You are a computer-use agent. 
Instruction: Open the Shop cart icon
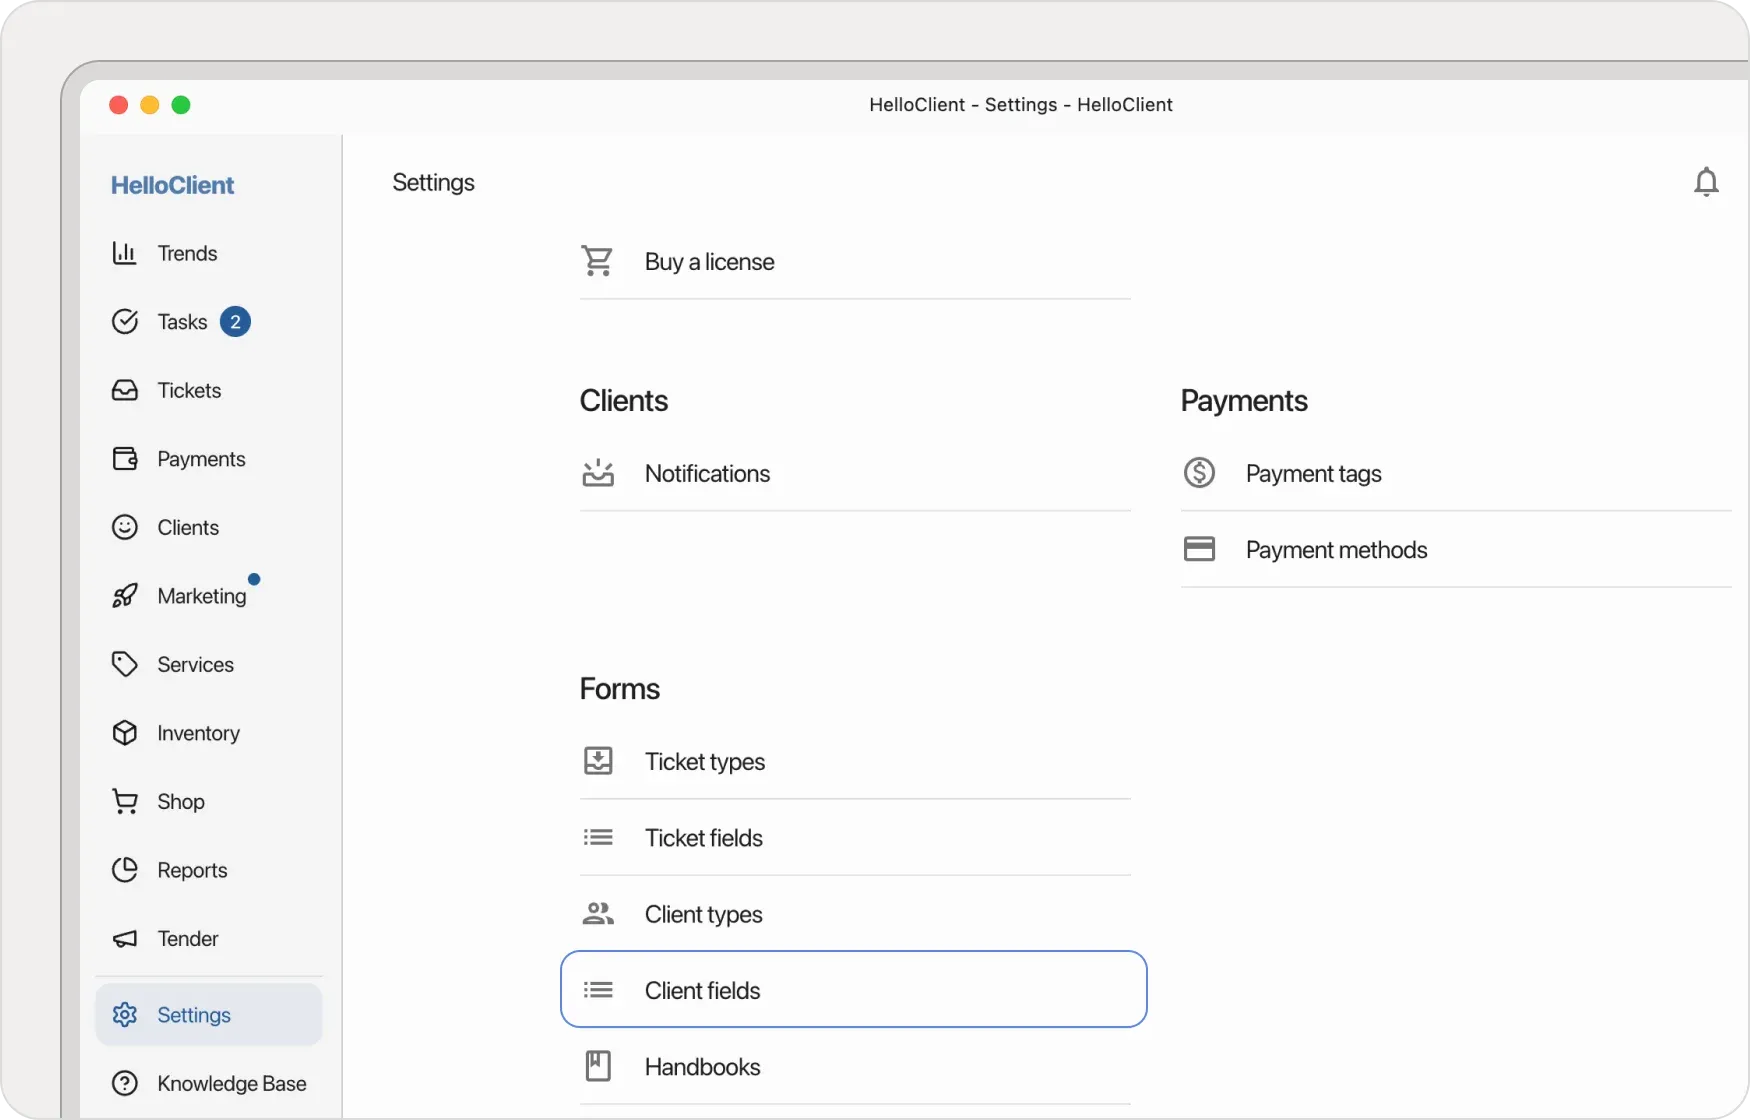[x=124, y=801]
